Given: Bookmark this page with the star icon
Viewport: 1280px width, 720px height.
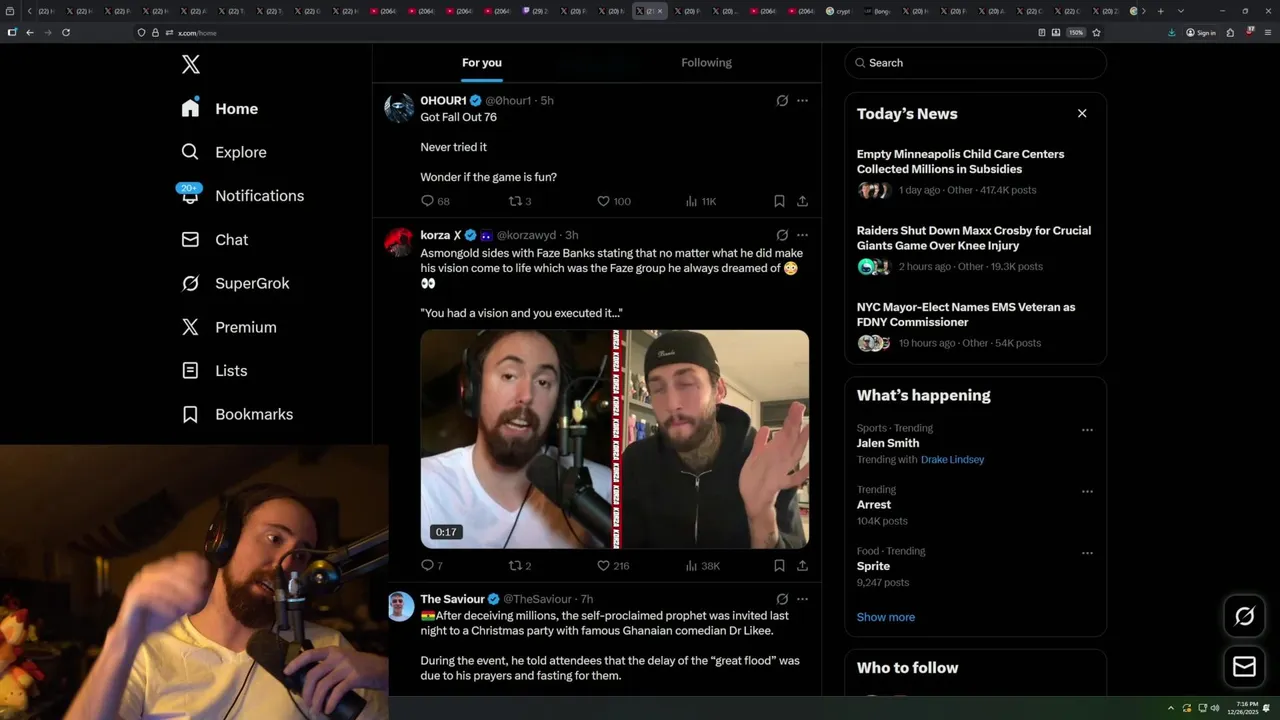Looking at the screenshot, I should coord(1096,33).
